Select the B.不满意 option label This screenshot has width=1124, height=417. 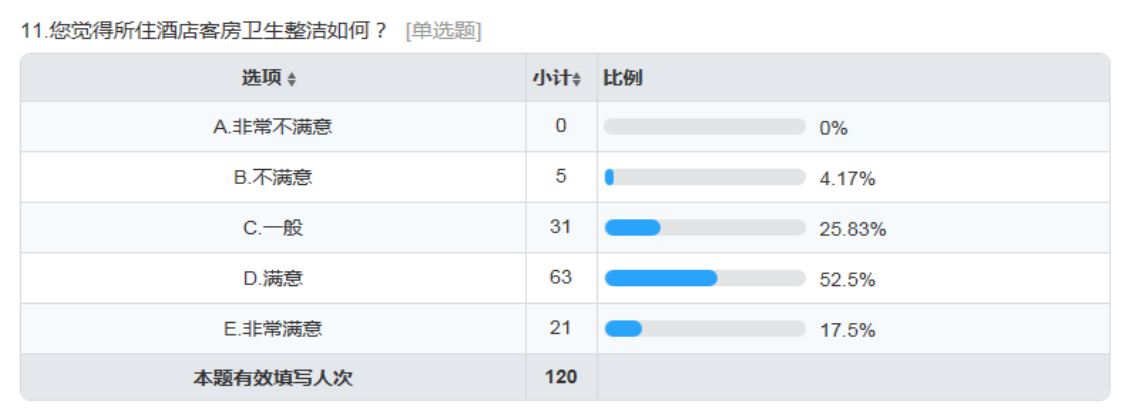pyautogui.click(x=273, y=177)
